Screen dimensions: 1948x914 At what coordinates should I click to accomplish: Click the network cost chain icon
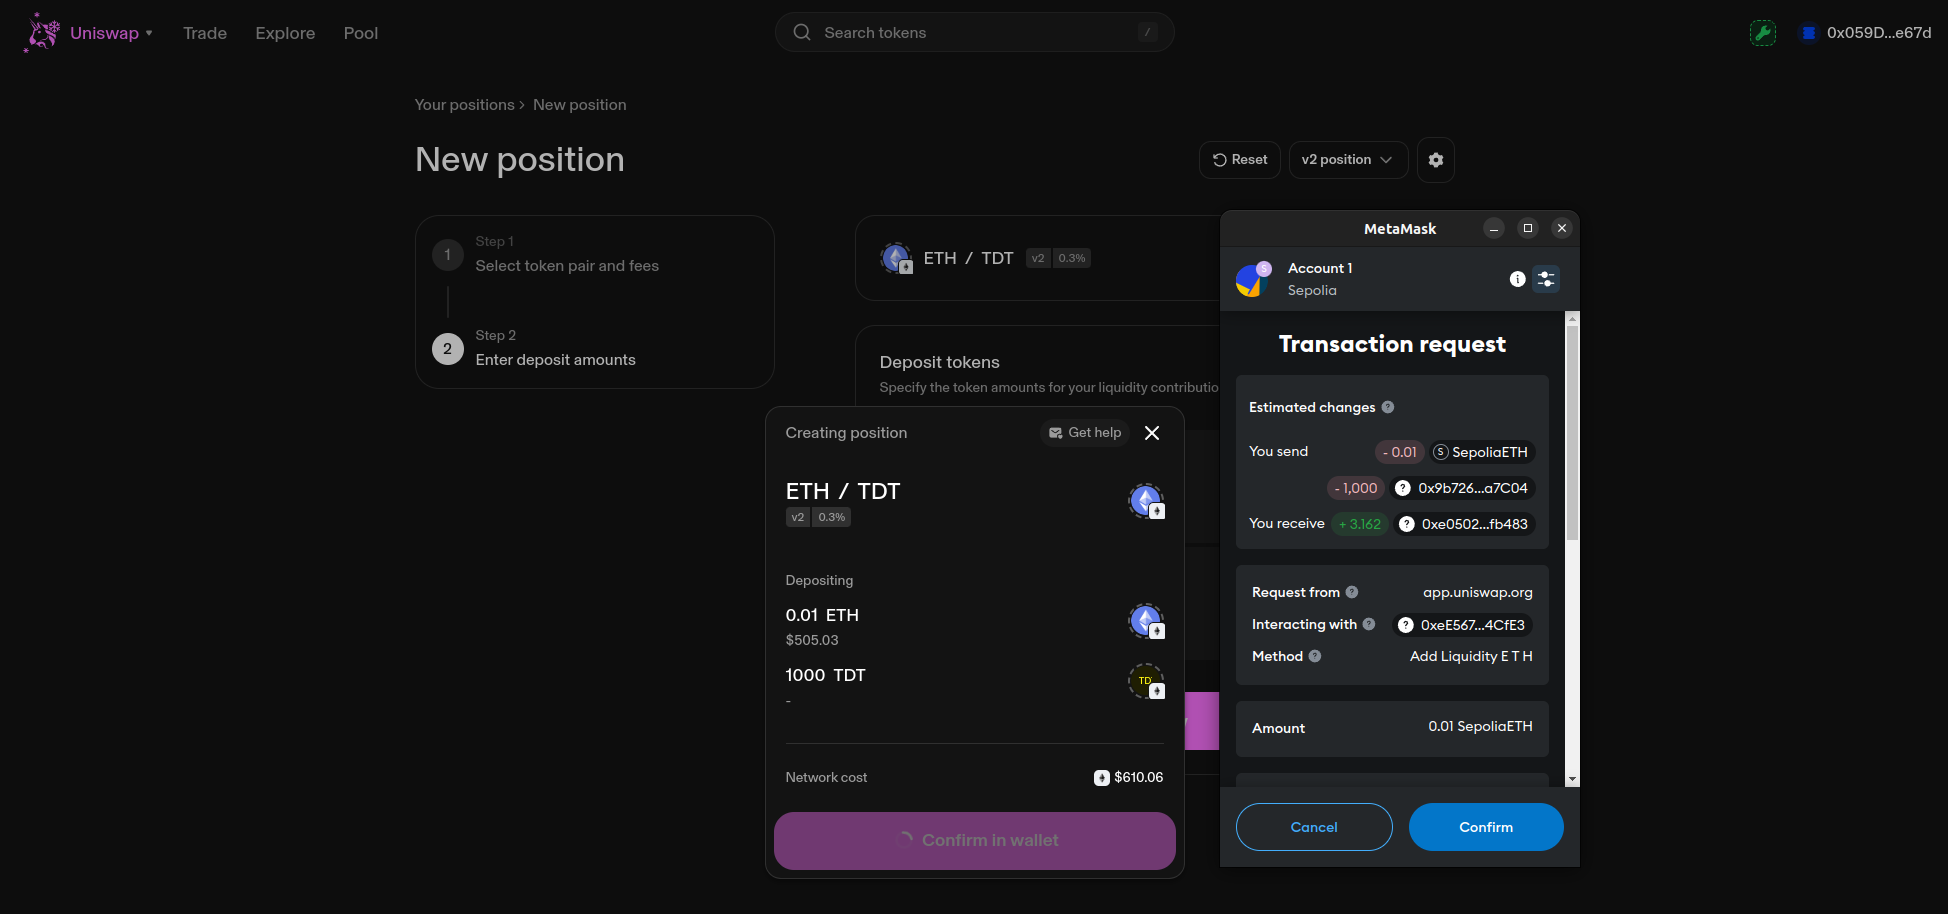(x=1101, y=778)
